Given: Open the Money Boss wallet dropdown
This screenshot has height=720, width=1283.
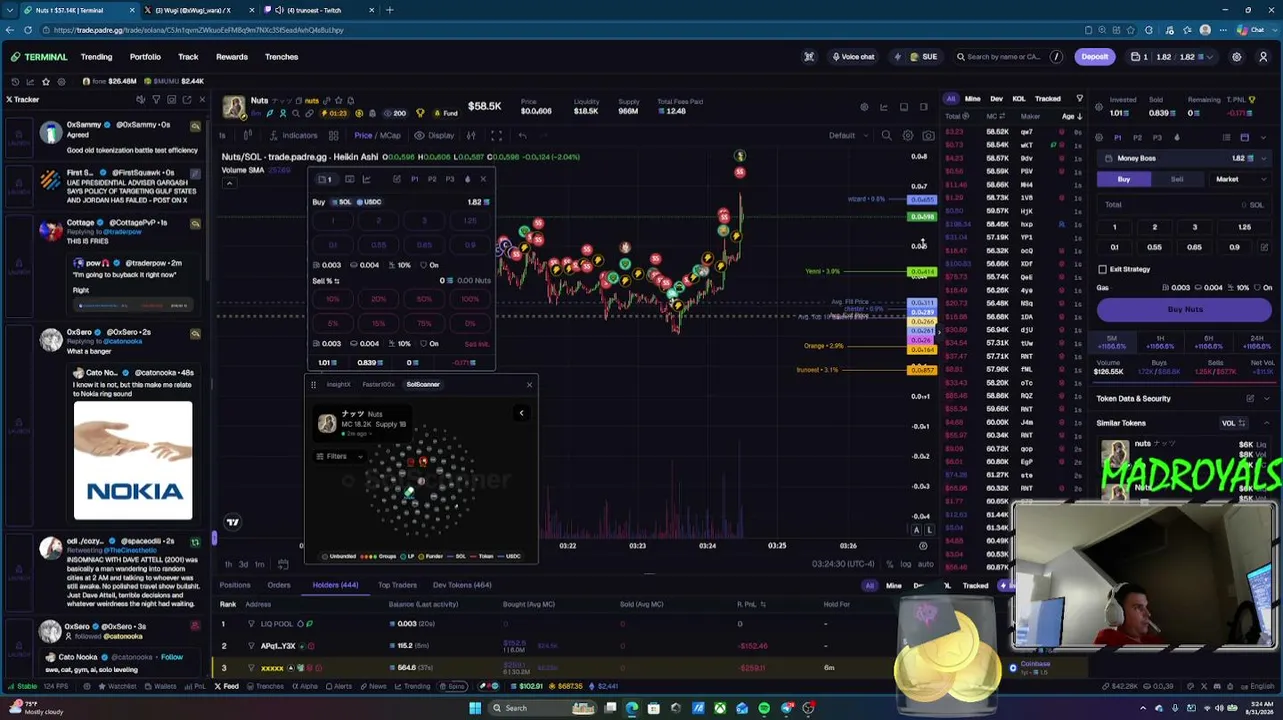Looking at the screenshot, I should pos(1185,158).
